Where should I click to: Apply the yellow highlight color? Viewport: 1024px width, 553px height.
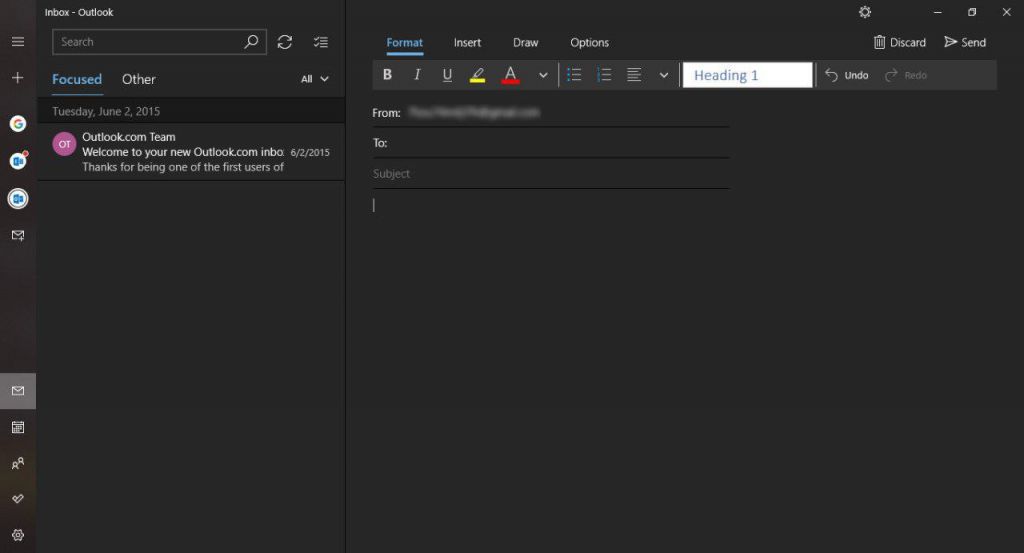coord(477,75)
